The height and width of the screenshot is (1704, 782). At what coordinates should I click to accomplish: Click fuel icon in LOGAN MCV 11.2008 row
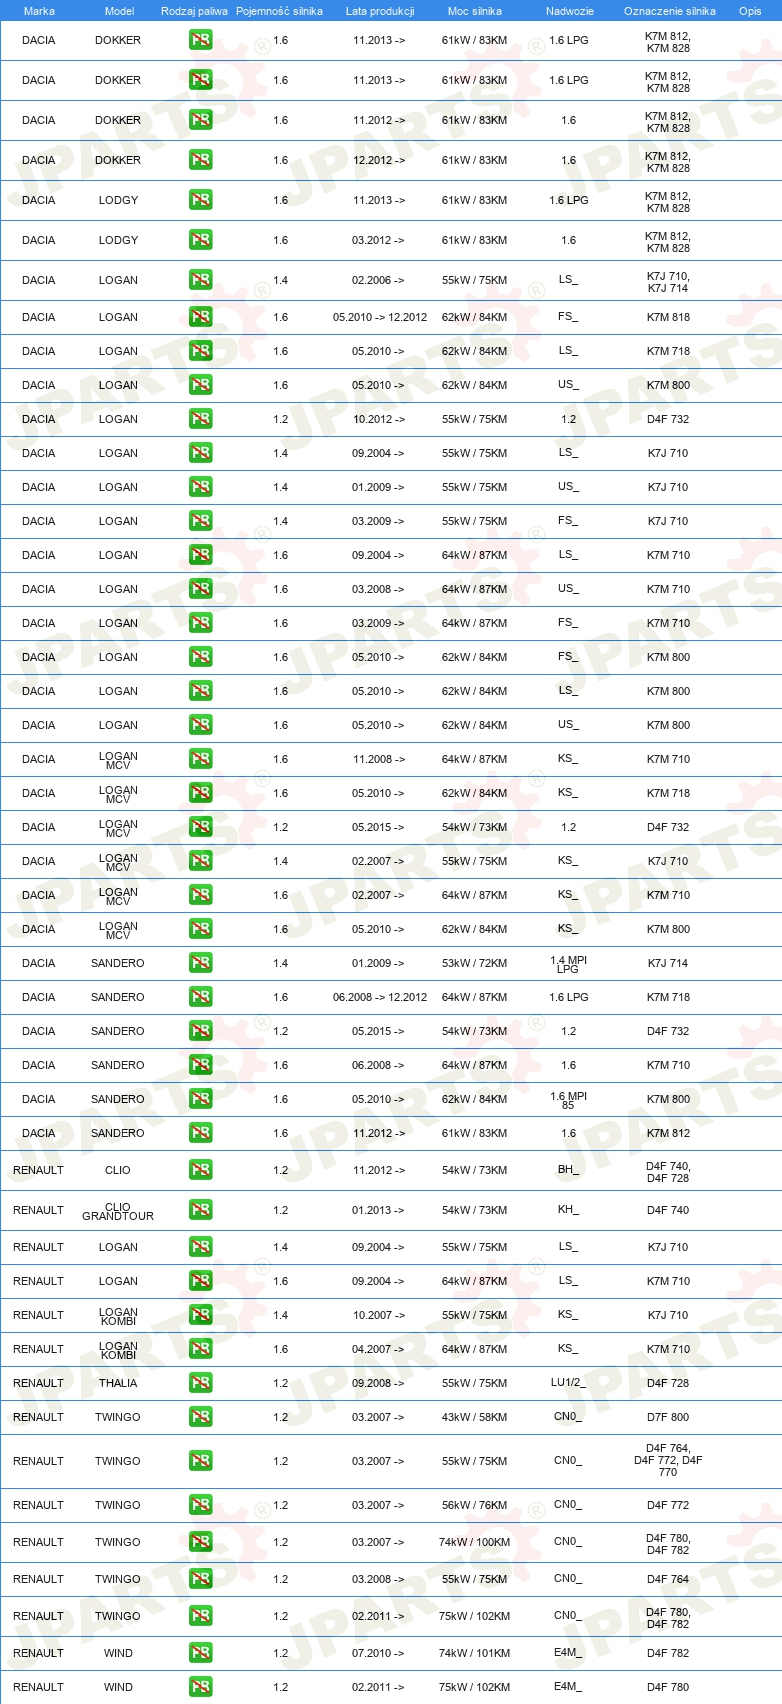tap(200, 759)
